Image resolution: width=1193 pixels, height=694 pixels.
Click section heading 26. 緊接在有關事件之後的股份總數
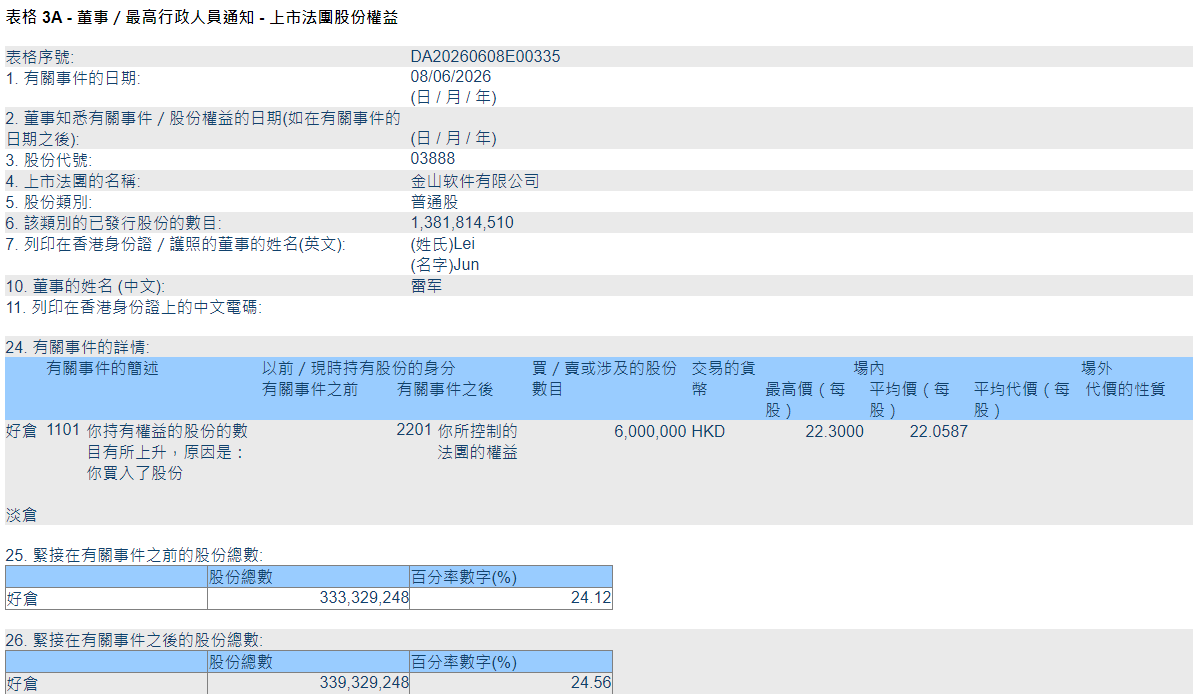click(134, 641)
